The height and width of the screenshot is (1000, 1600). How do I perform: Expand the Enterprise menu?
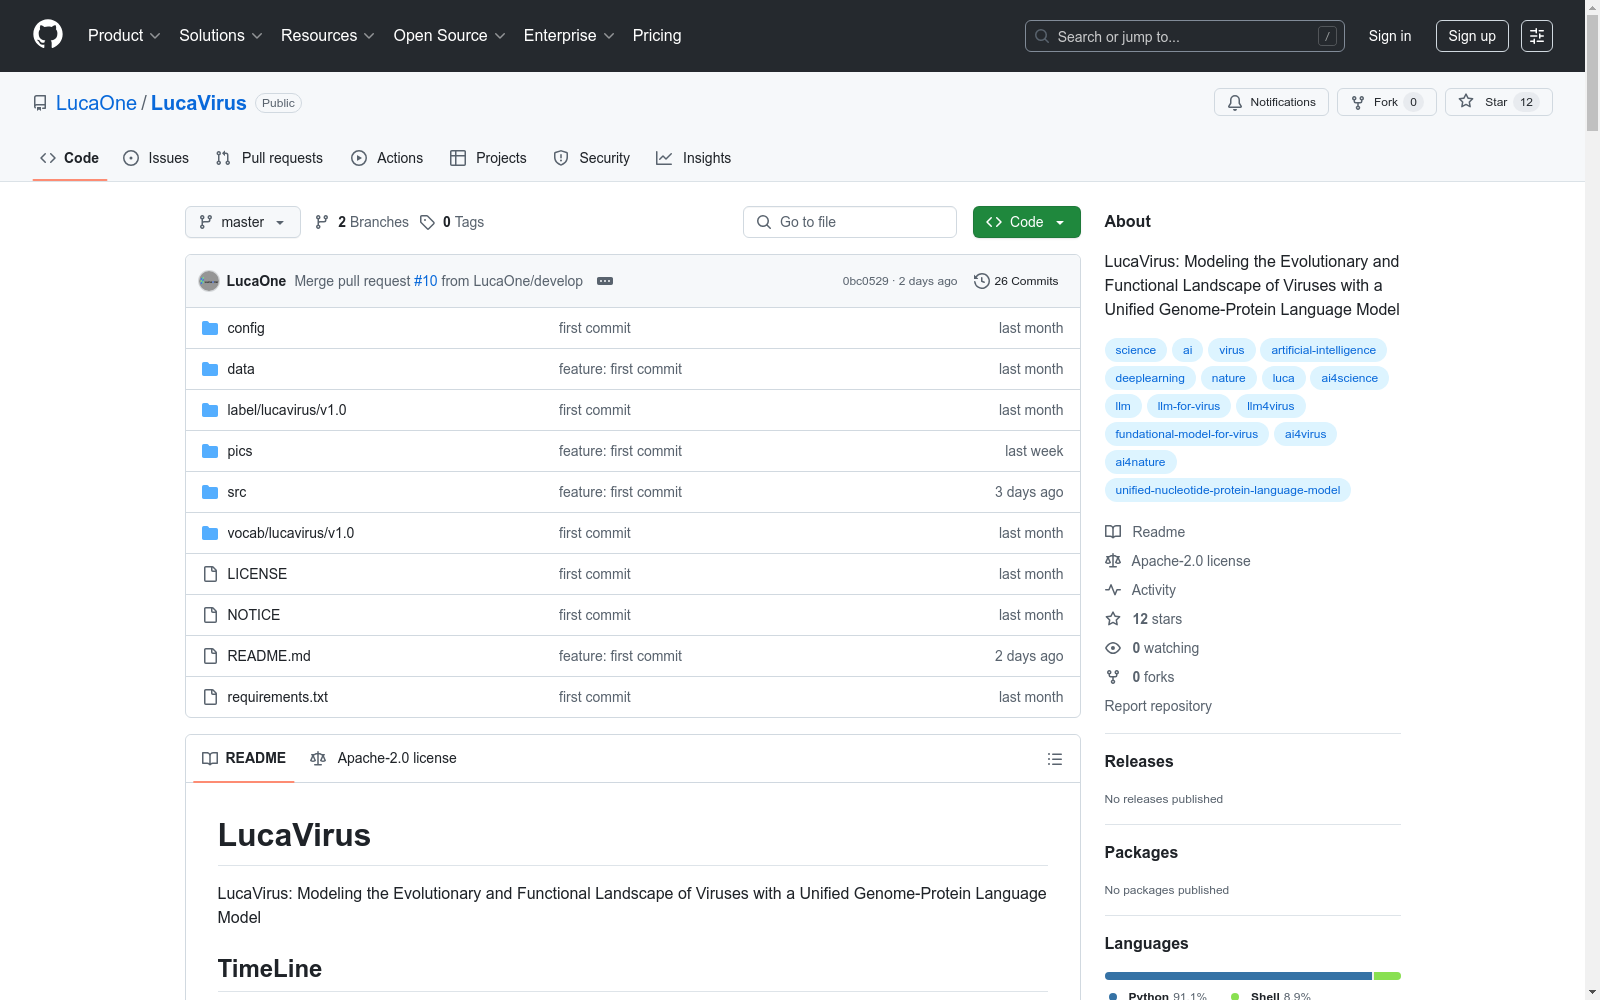click(x=569, y=36)
